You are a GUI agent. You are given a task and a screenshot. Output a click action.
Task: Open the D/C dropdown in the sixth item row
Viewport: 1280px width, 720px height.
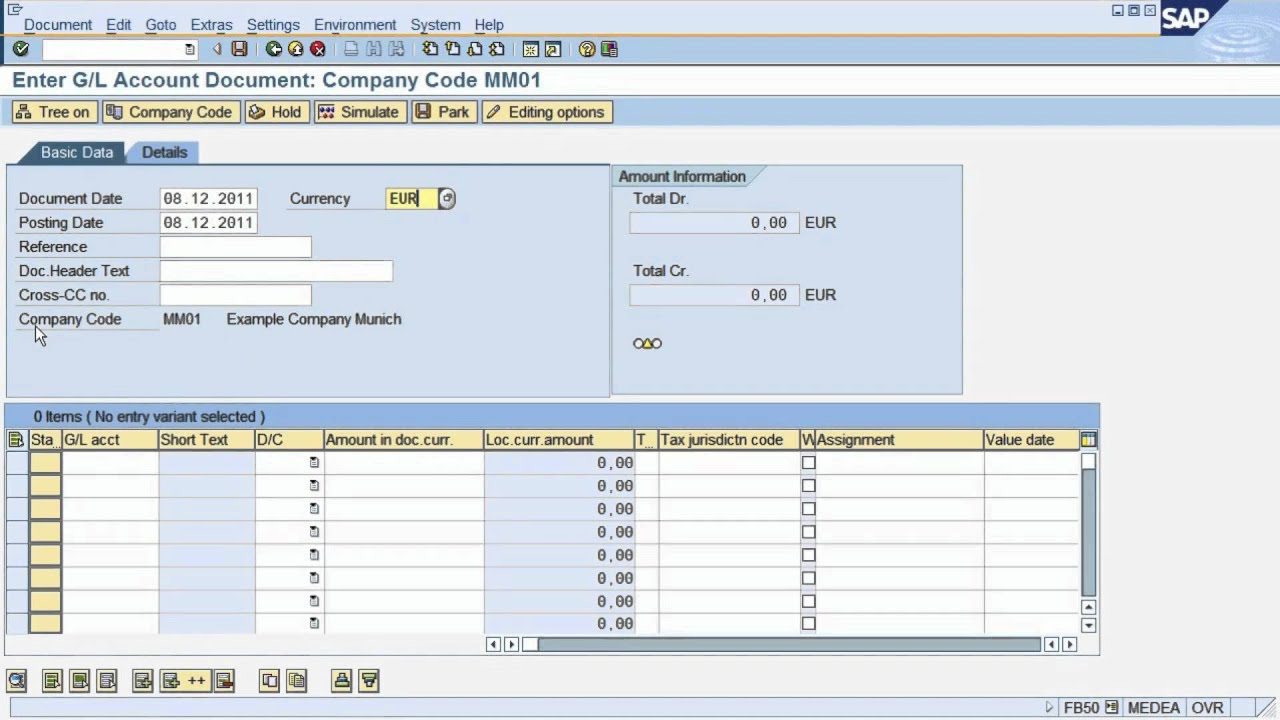tap(314, 578)
